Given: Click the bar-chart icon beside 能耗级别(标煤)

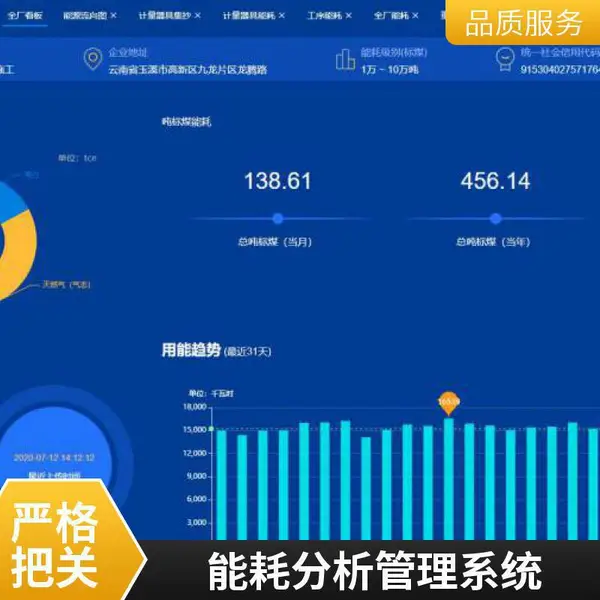Looking at the screenshot, I should [x=345, y=60].
